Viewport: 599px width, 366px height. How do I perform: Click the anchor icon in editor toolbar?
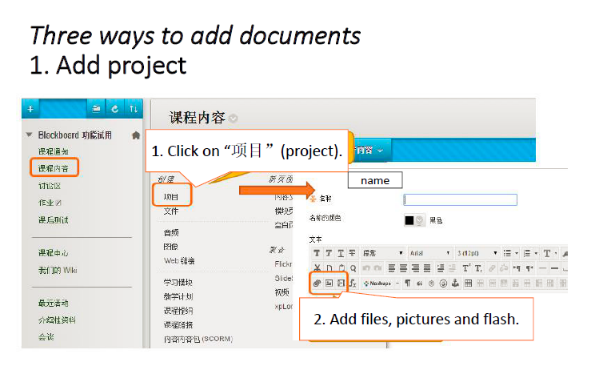click(x=455, y=283)
